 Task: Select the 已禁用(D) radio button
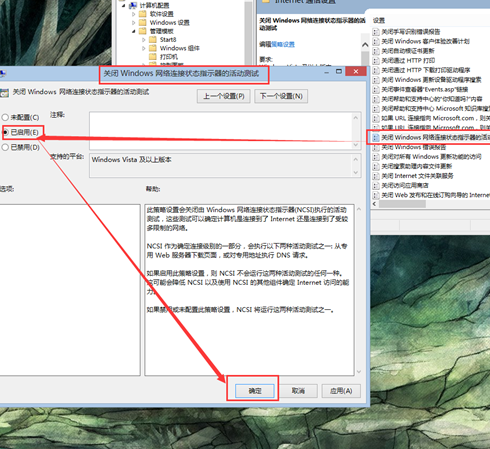point(5,147)
